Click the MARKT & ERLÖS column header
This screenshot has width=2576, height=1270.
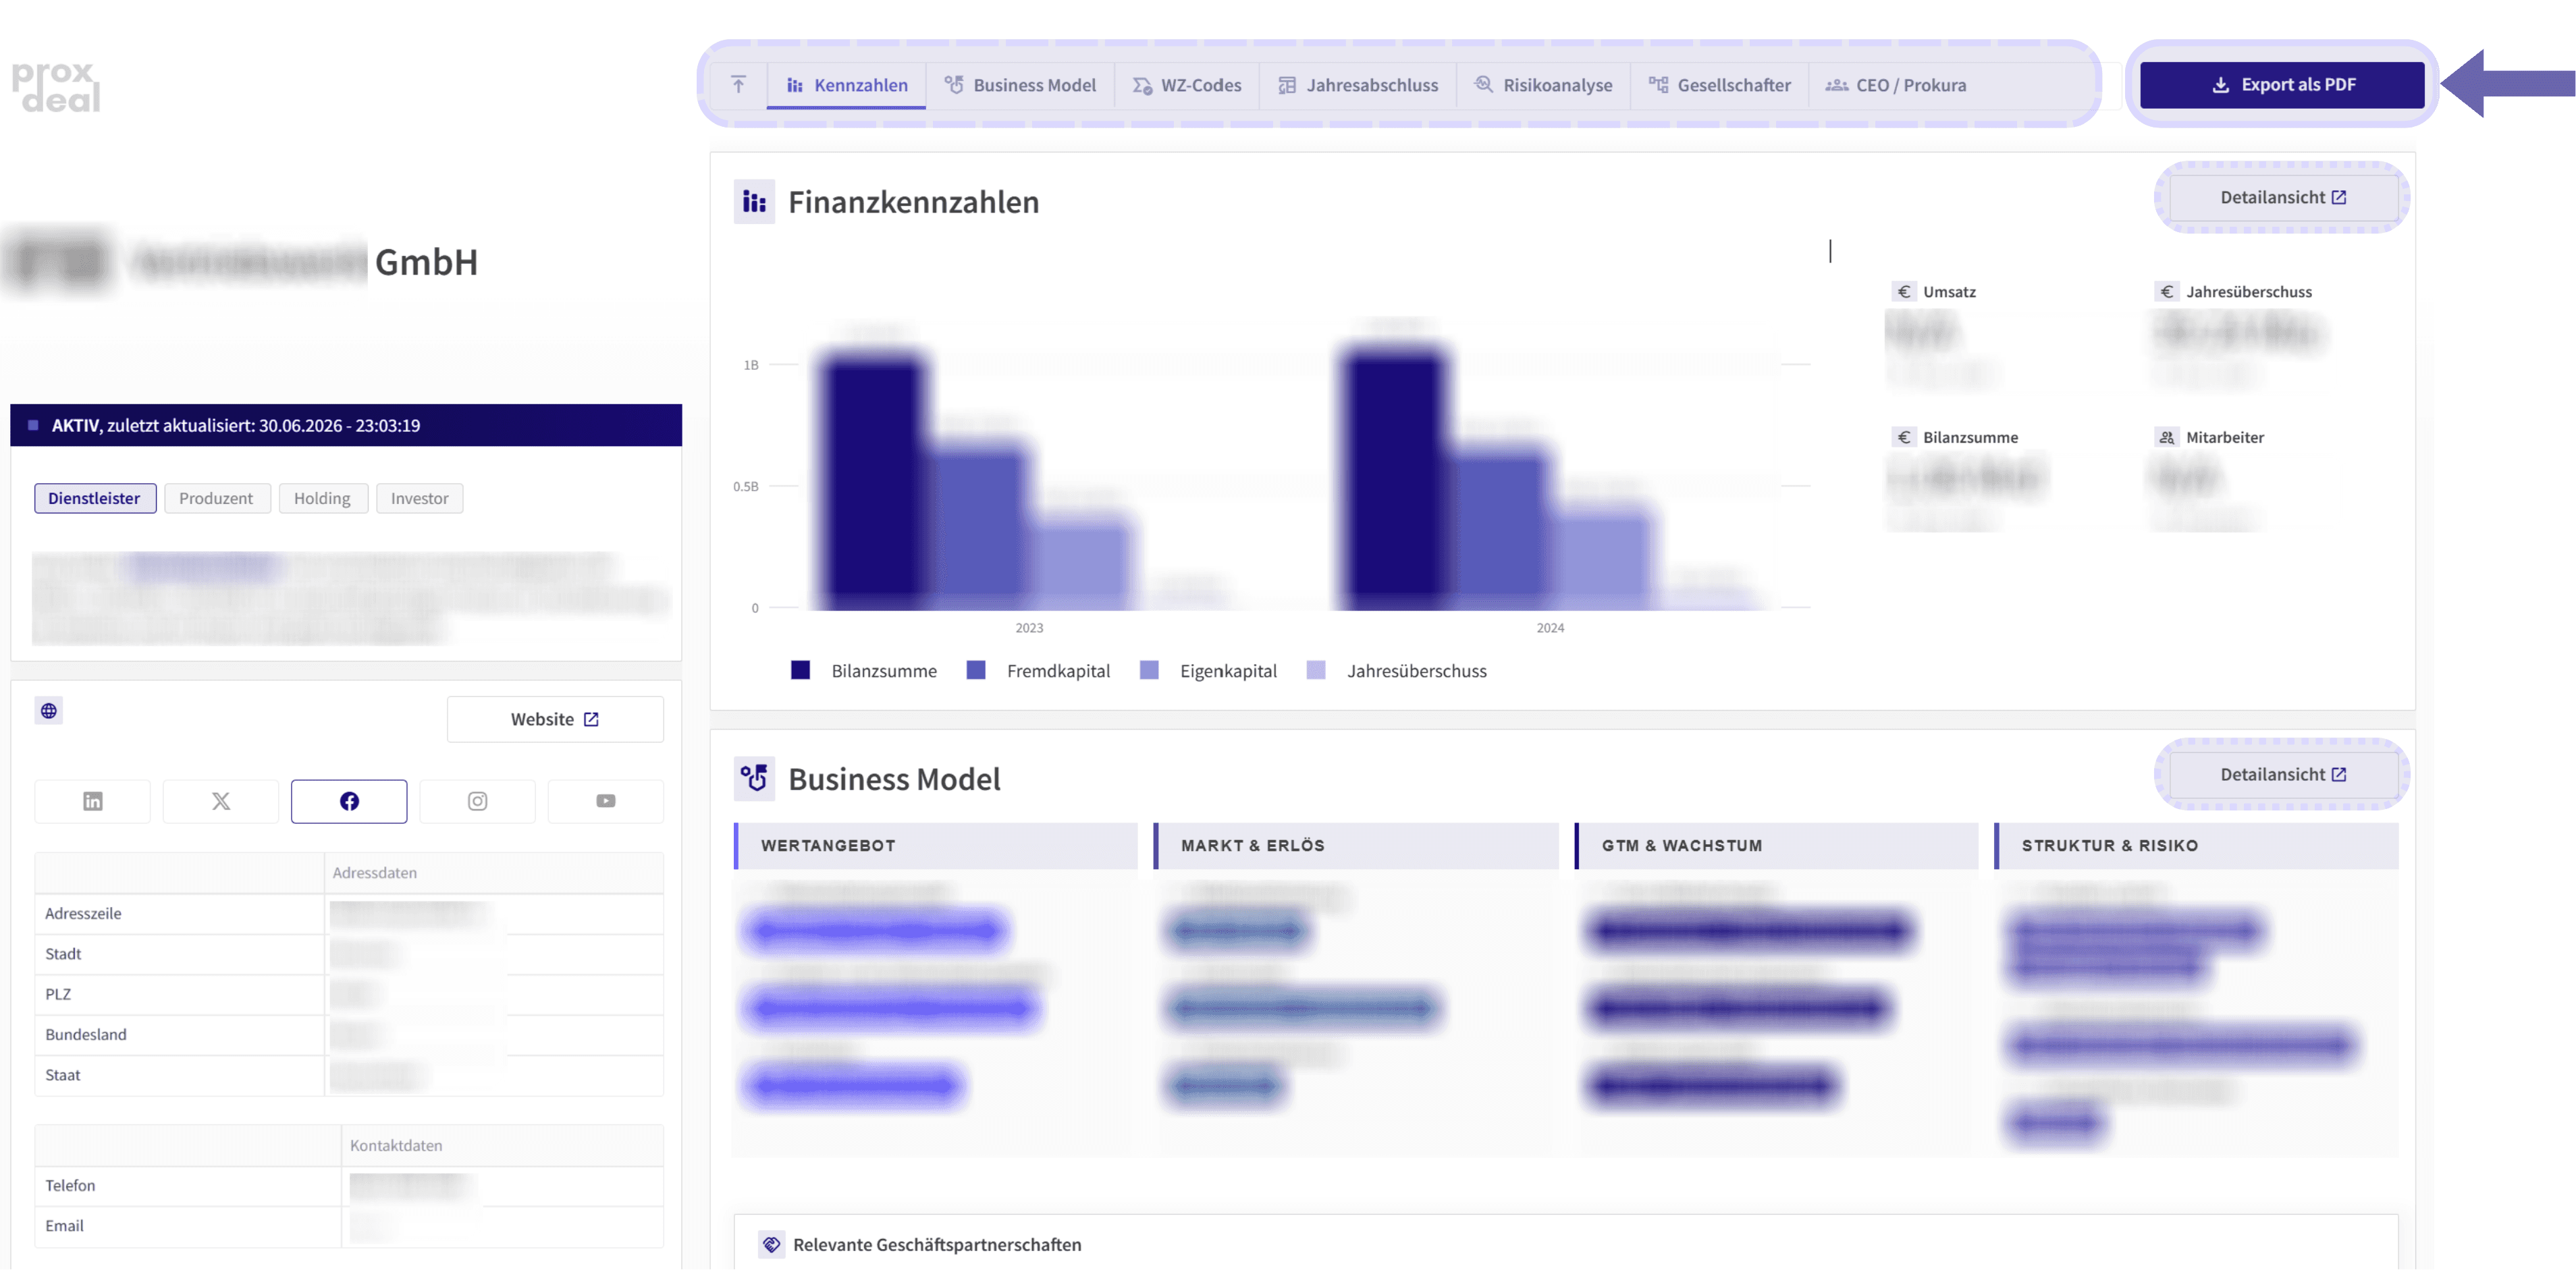coord(1356,846)
